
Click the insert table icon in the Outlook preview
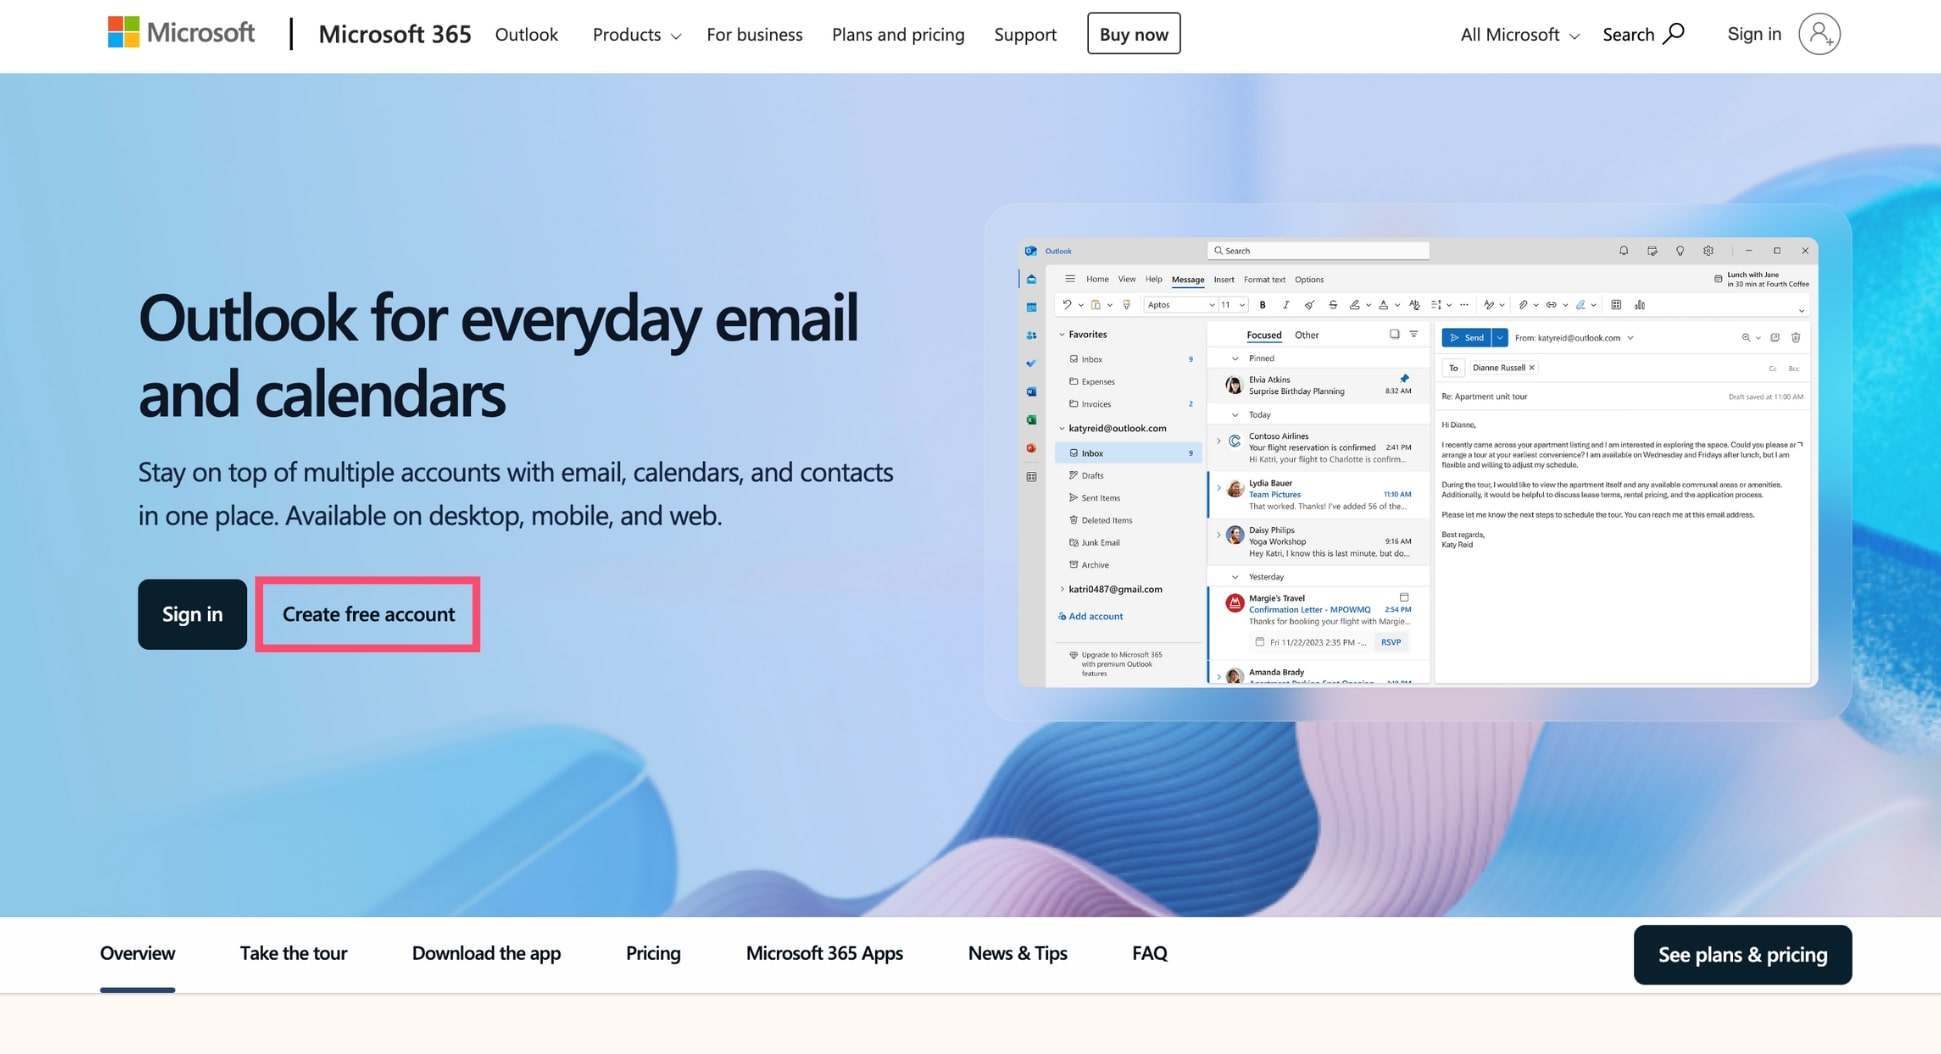point(1616,305)
